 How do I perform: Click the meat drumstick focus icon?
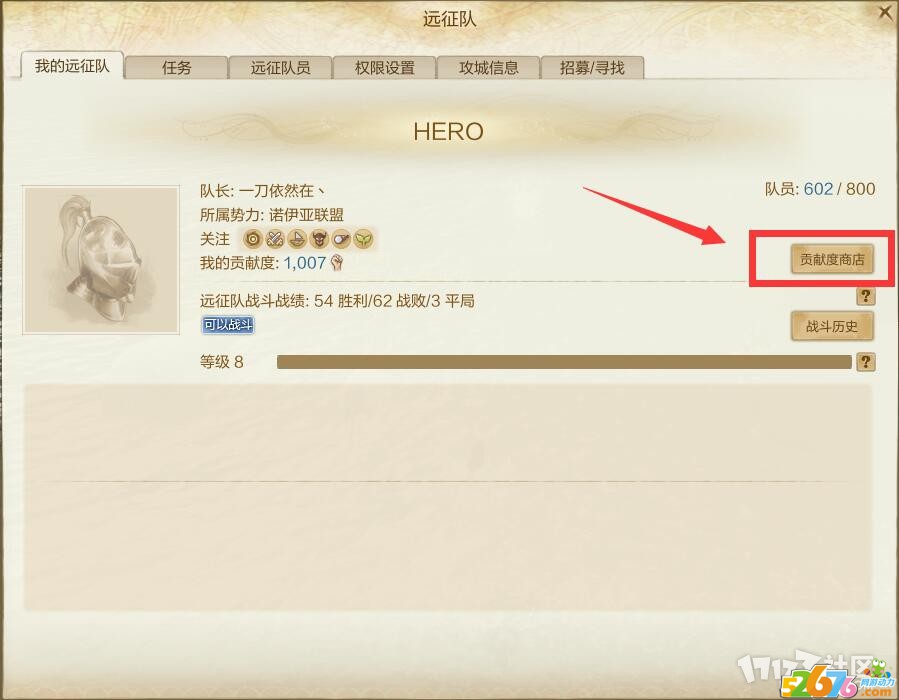pos(341,238)
